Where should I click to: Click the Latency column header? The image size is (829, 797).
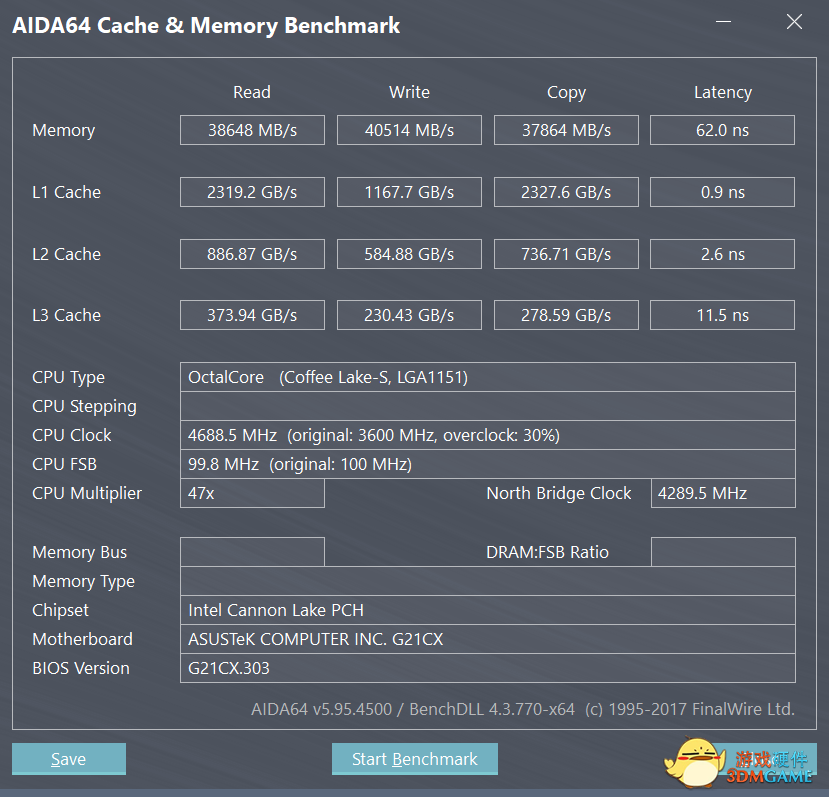click(723, 93)
